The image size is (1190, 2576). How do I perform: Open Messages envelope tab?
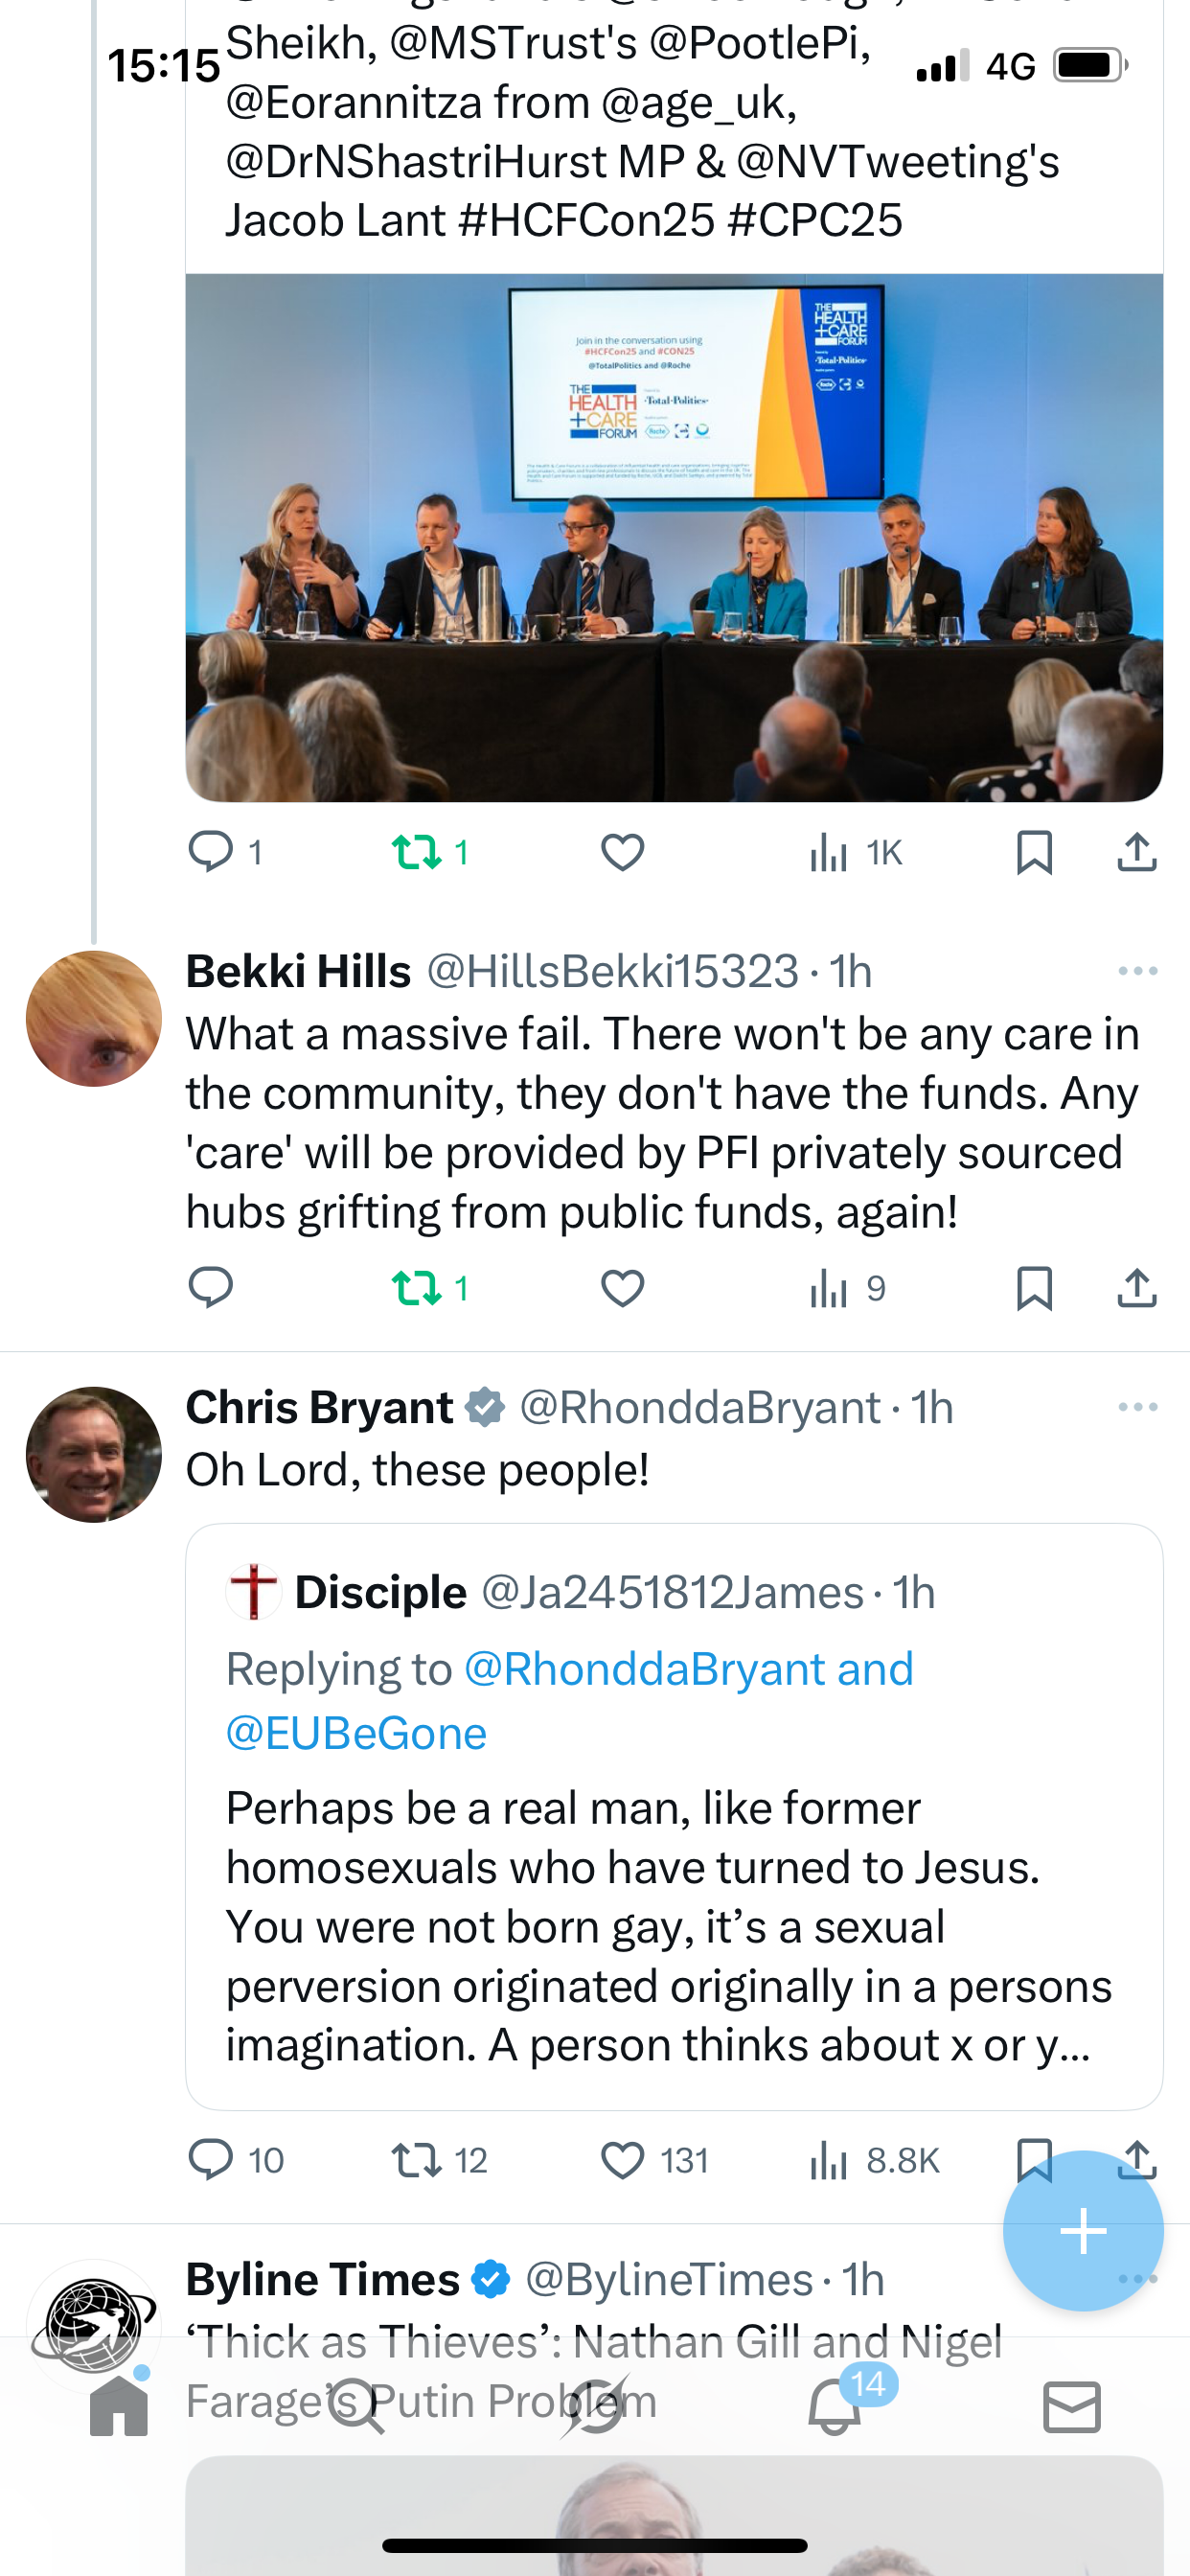click(x=1071, y=2406)
